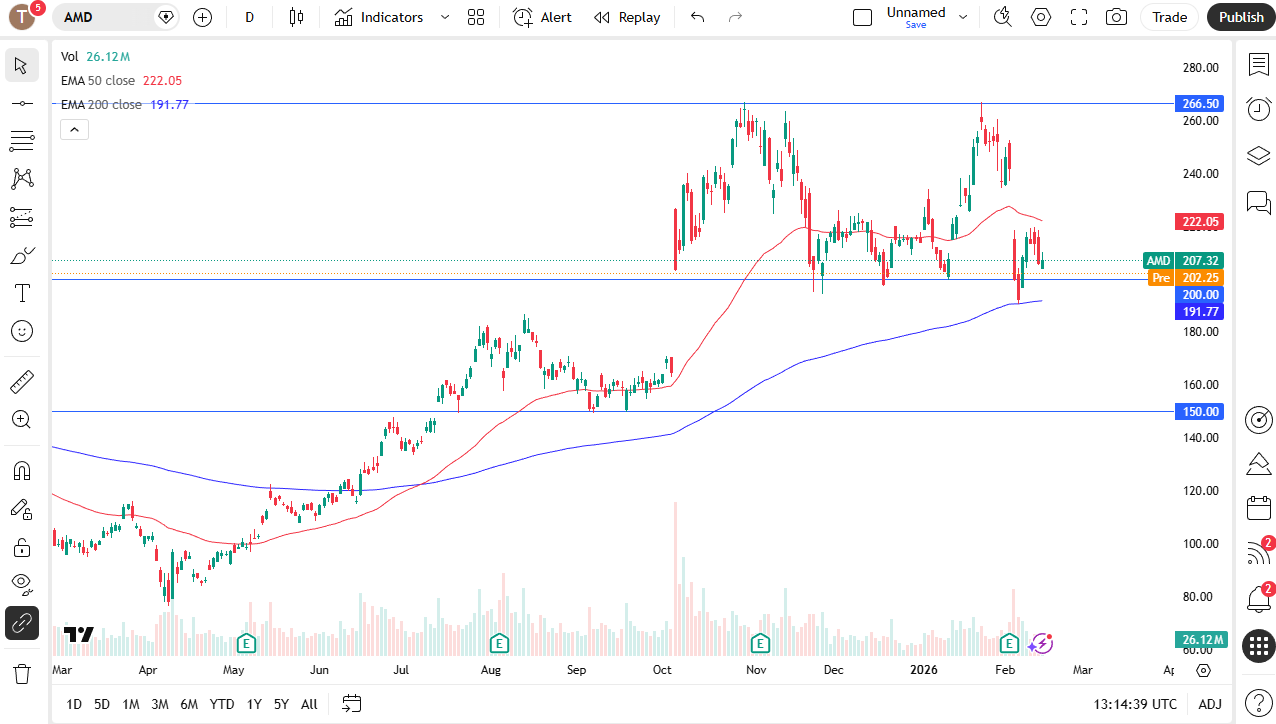This screenshot has width=1276, height=724.
Task: Open the alerts clock panel
Action: [1258, 110]
